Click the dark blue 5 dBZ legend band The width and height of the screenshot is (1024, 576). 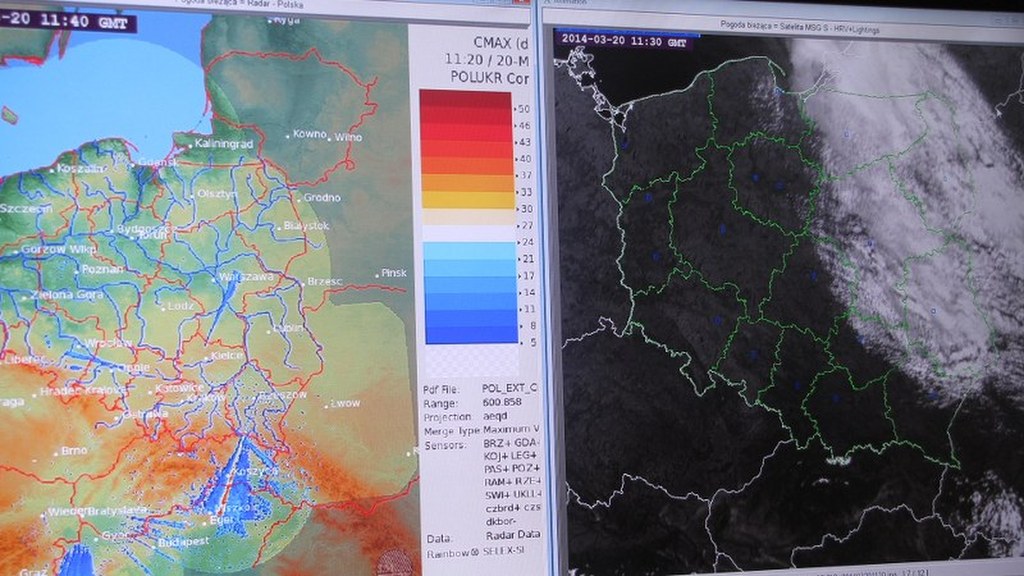(467, 336)
